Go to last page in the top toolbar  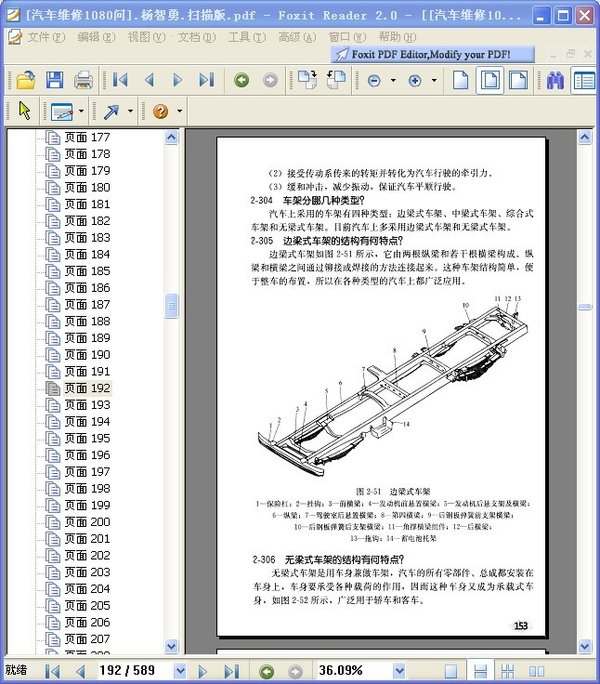point(206,80)
